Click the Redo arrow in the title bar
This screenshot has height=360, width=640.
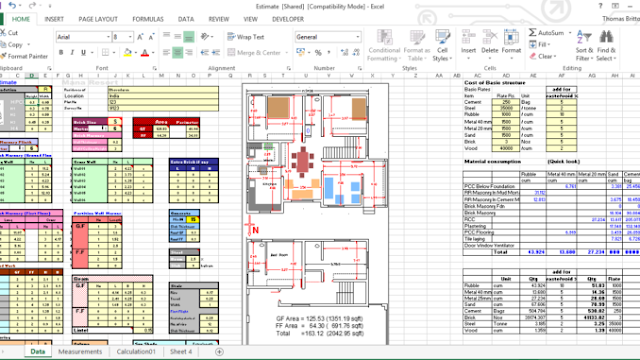[x=32, y=6]
